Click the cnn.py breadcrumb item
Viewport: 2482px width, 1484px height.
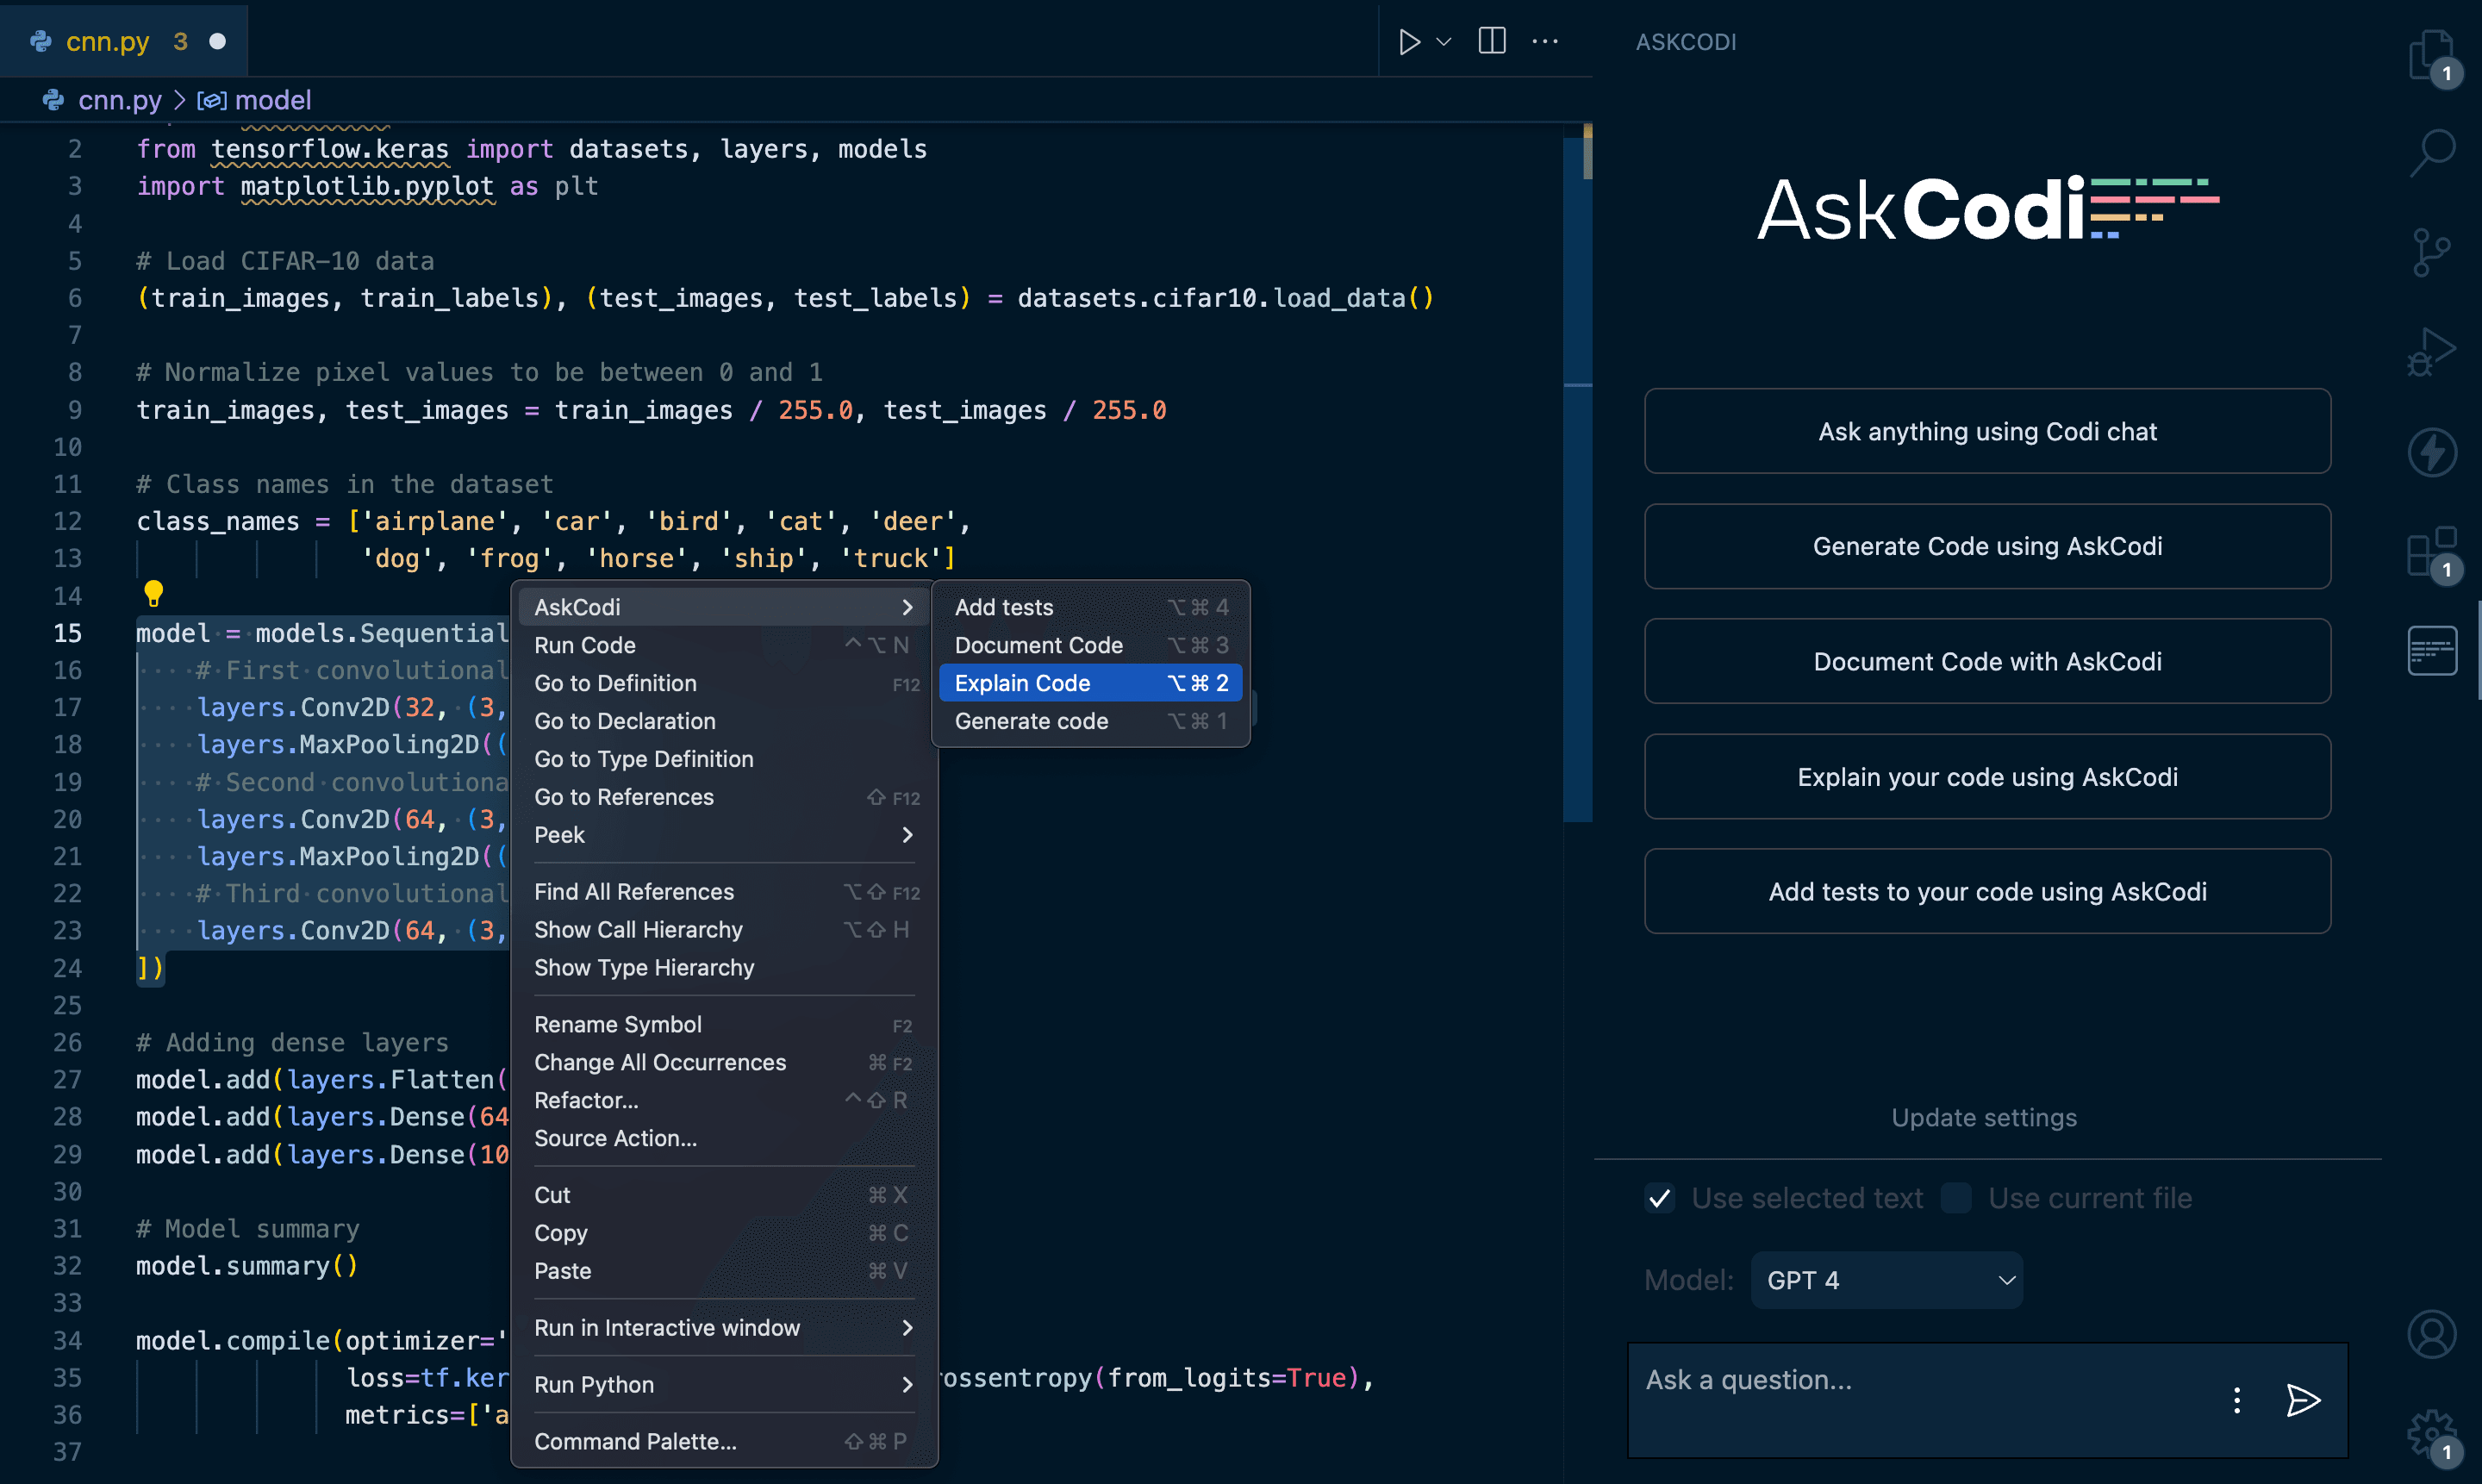[x=119, y=100]
